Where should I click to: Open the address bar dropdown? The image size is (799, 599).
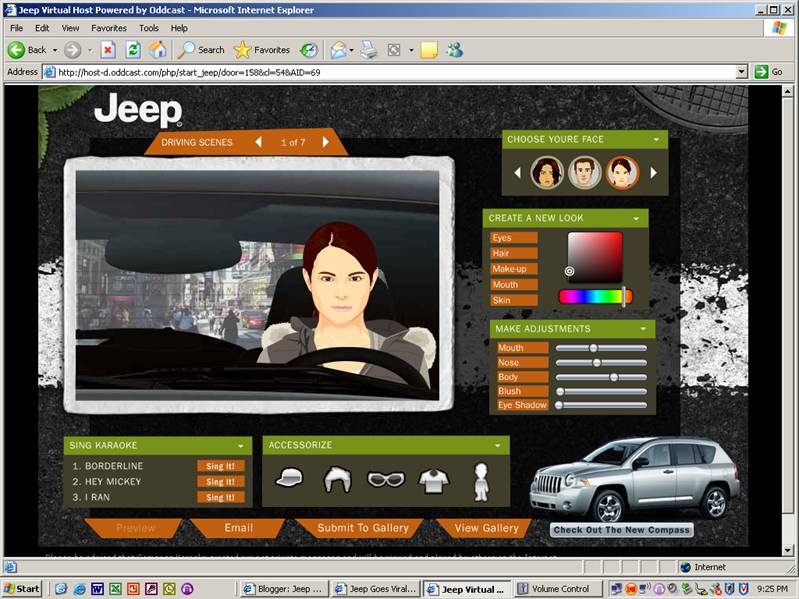click(x=742, y=72)
